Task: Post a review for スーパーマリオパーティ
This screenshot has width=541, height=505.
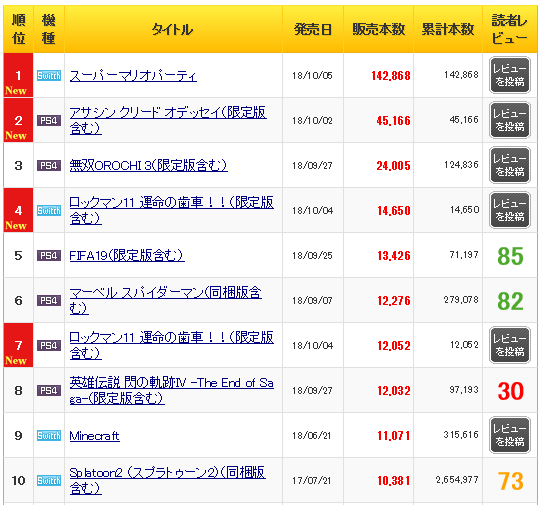Action: (x=510, y=75)
